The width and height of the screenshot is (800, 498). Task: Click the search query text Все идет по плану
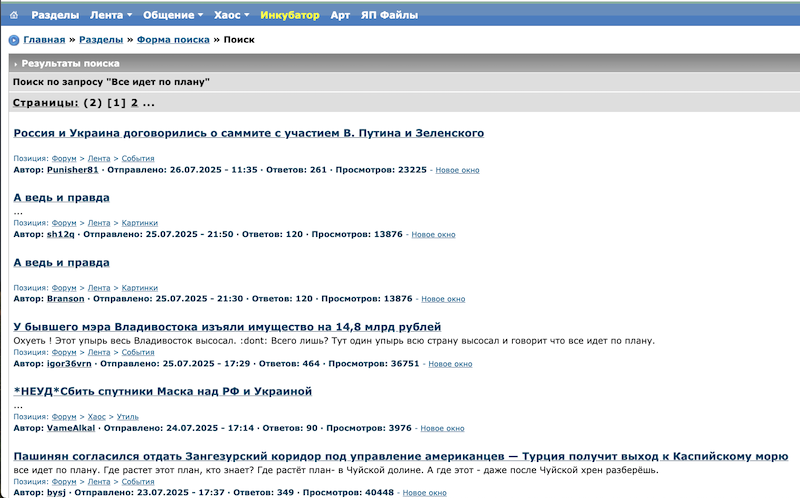pos(158,82)
